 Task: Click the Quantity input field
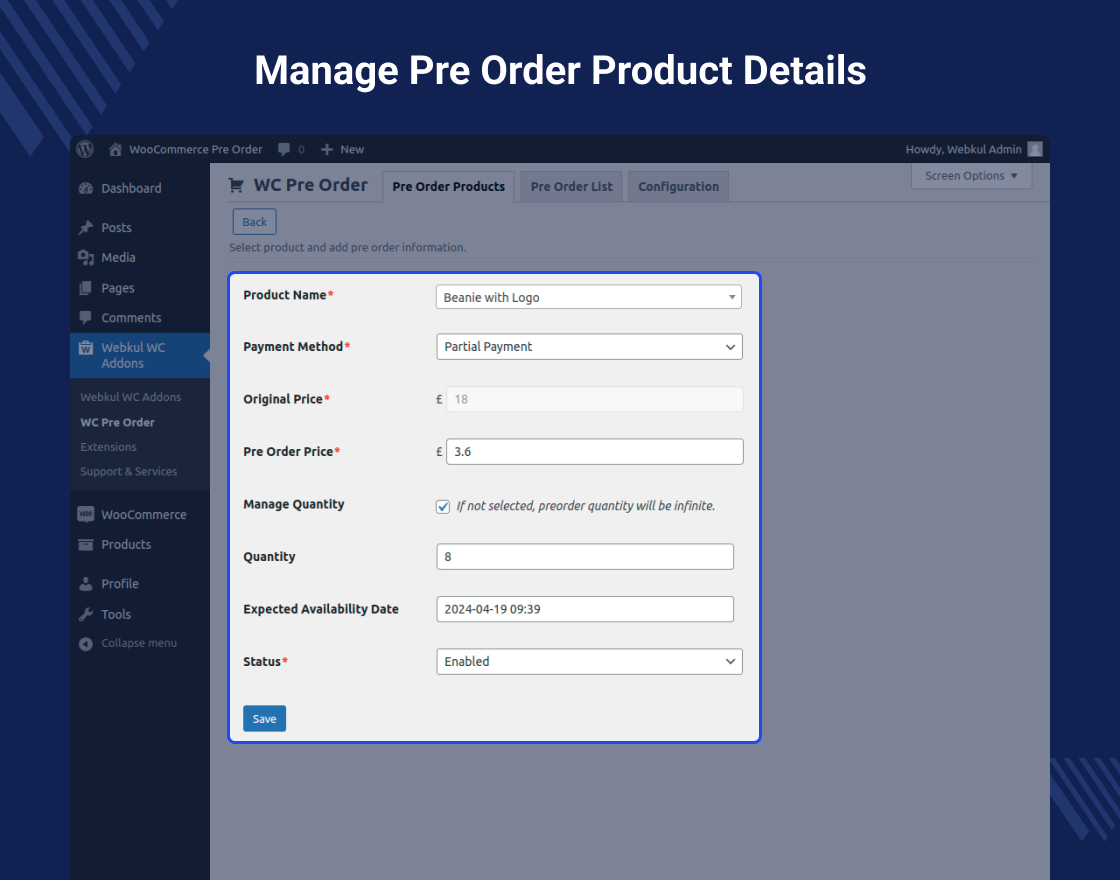pos(585,556)
